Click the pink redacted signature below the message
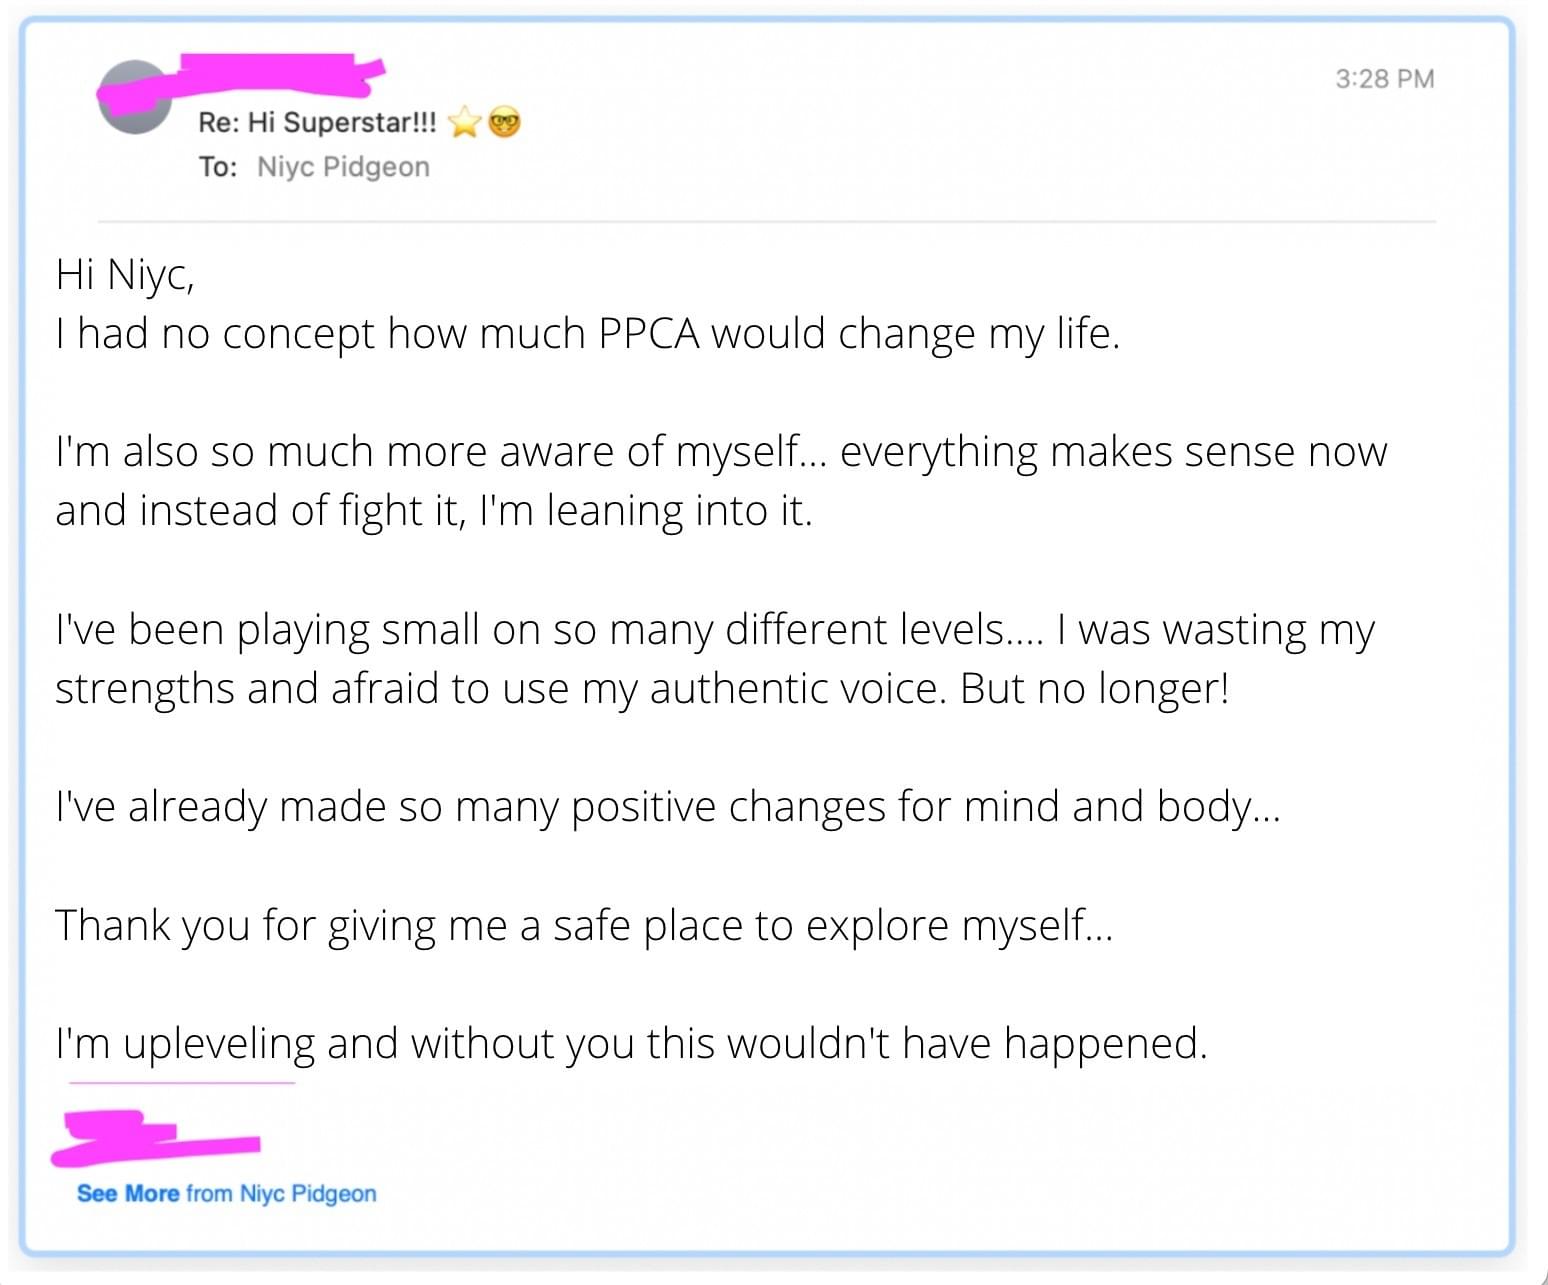This screenshot has height=1285, width=1548. [155, 1141]
